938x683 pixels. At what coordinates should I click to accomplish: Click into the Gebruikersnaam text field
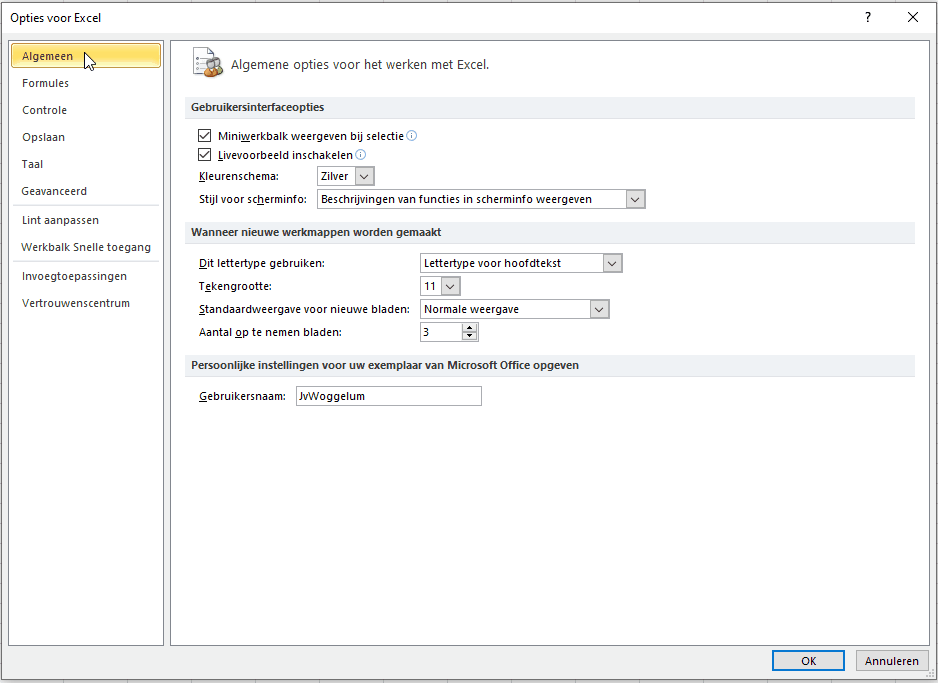click(389, 396)
